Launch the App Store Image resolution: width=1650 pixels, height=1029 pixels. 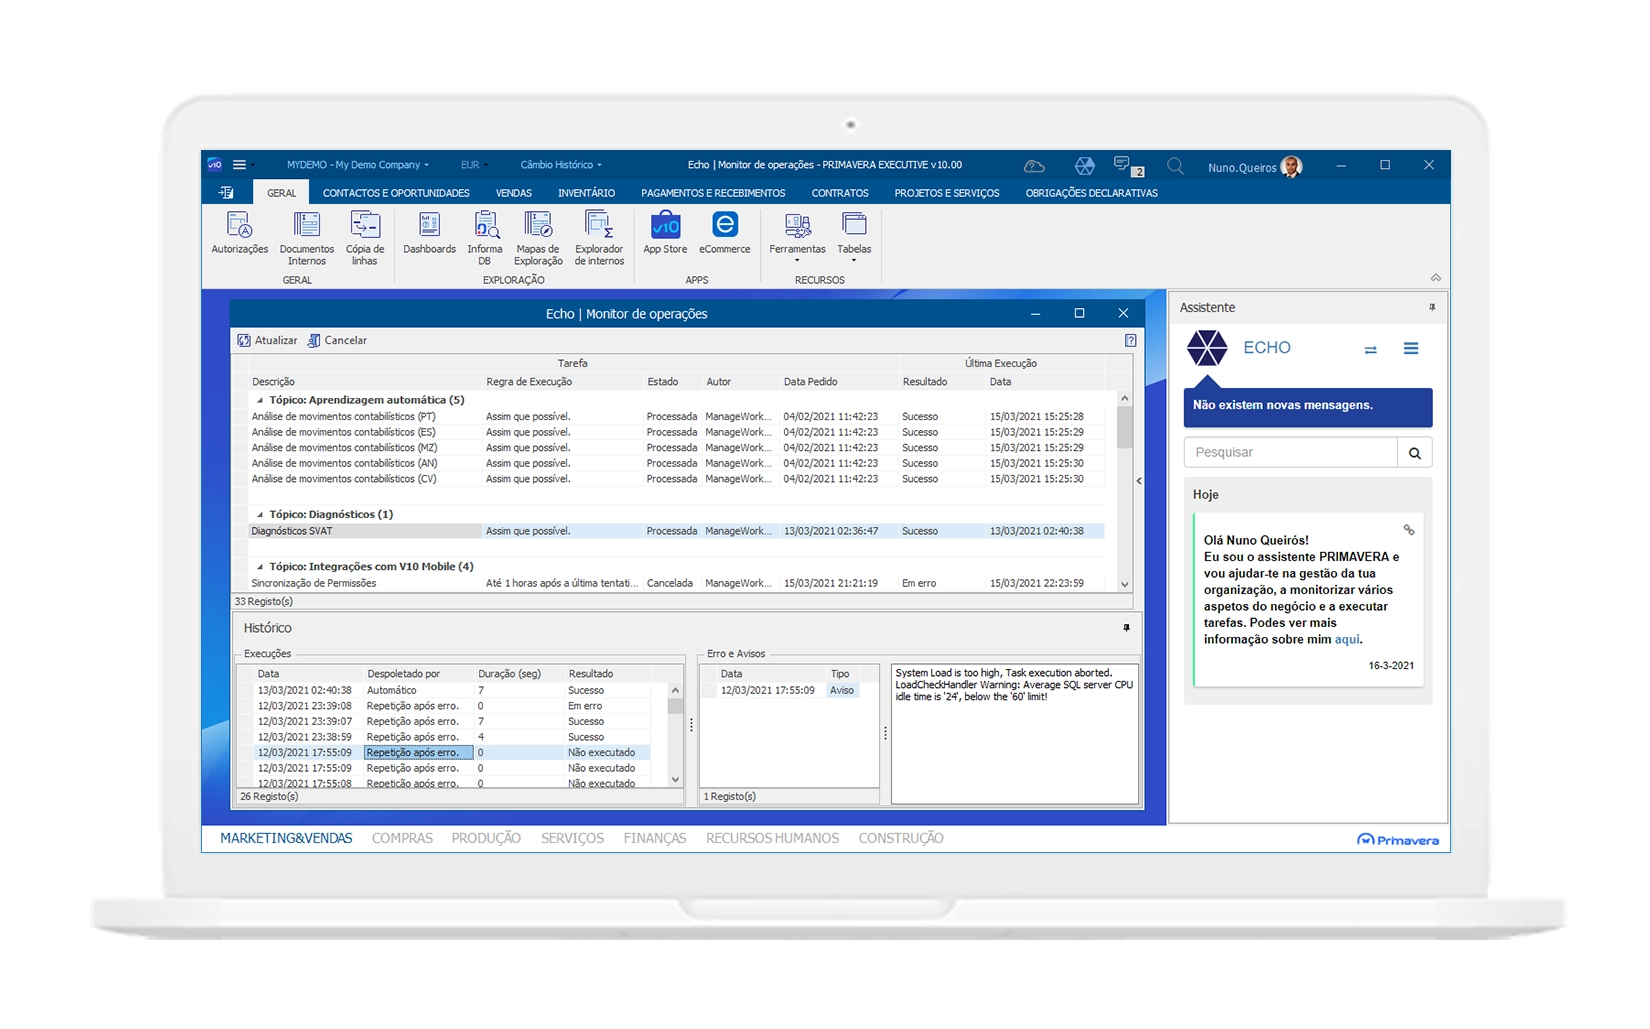point(665,233)
